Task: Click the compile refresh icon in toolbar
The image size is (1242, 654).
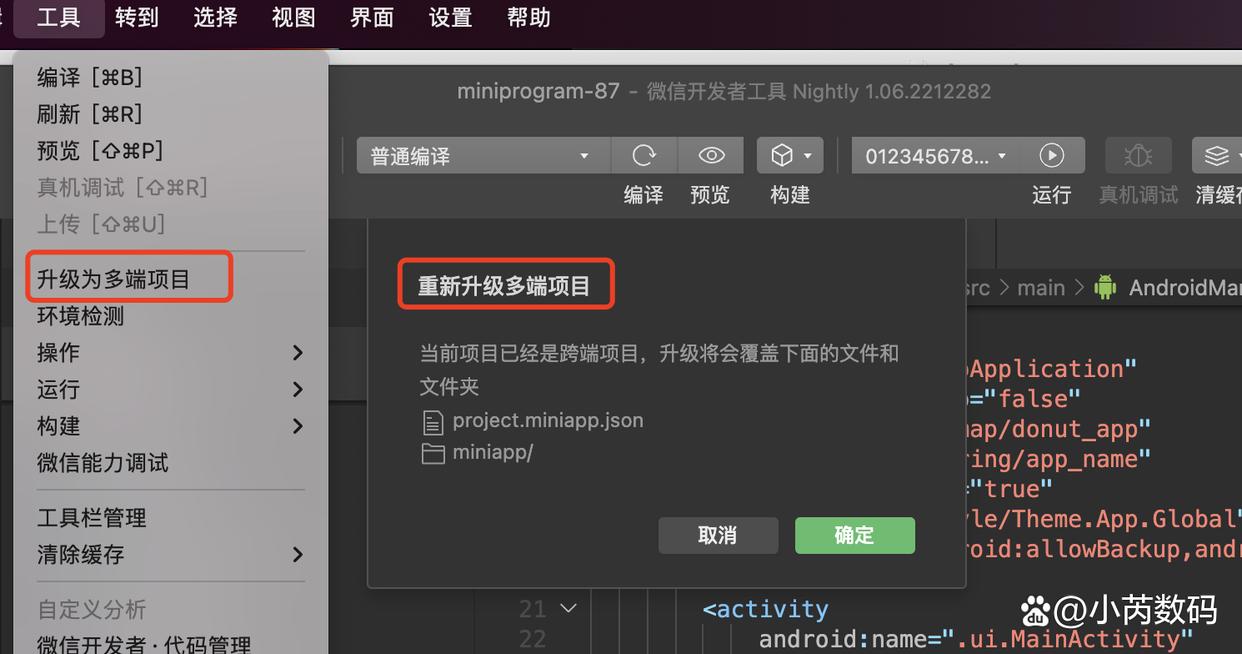Action: [644, 156]
